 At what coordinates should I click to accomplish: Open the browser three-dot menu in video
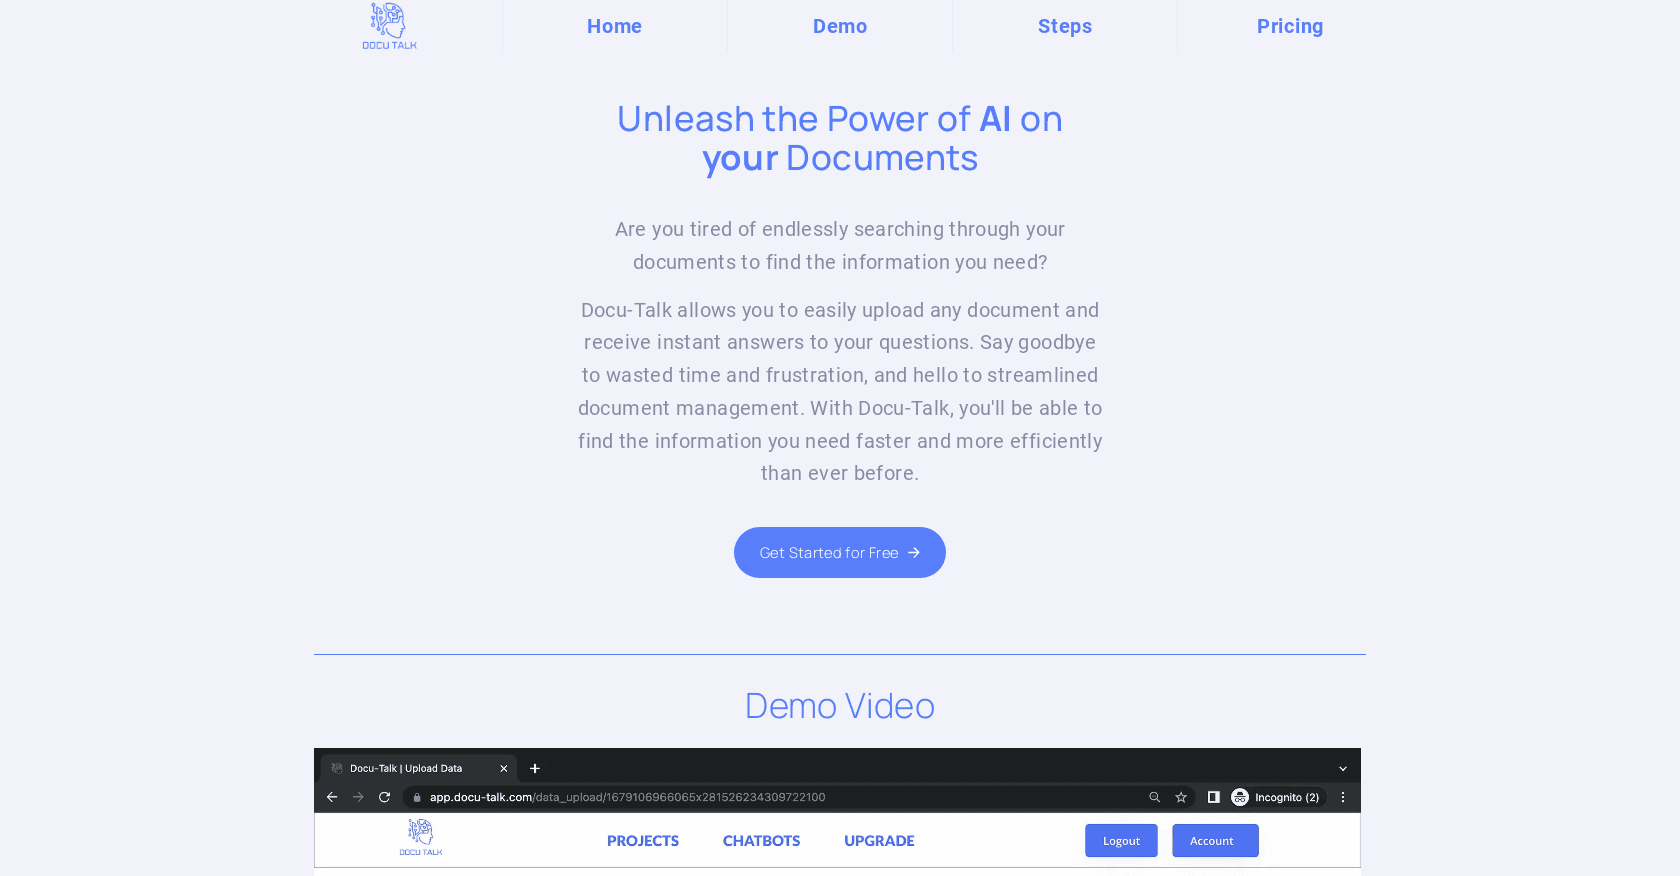1343,797
